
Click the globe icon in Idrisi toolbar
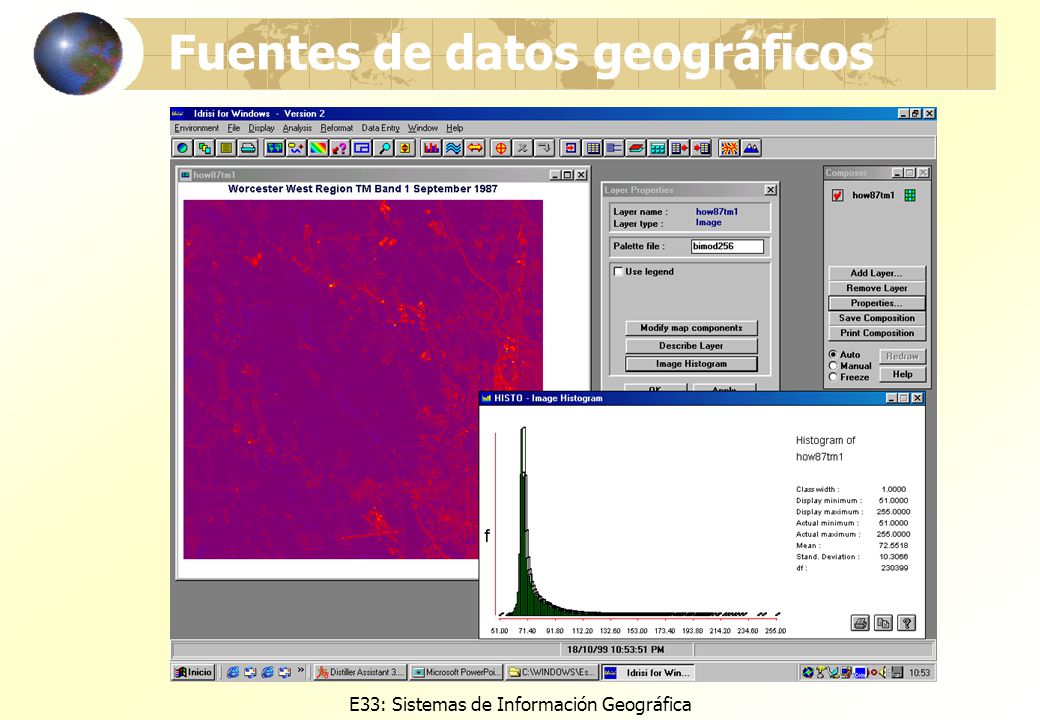pyautogui.click(x=182, y=148)
